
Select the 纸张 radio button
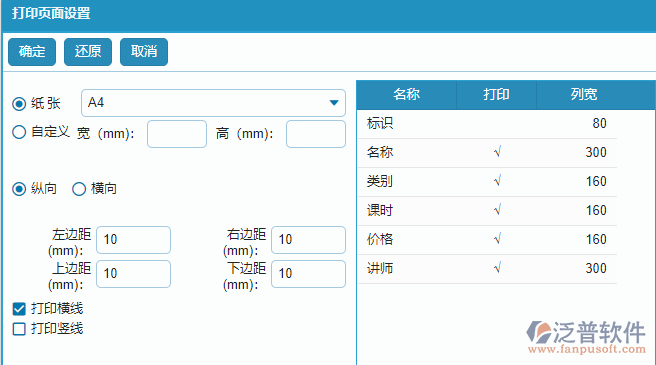tap(19, 103)
